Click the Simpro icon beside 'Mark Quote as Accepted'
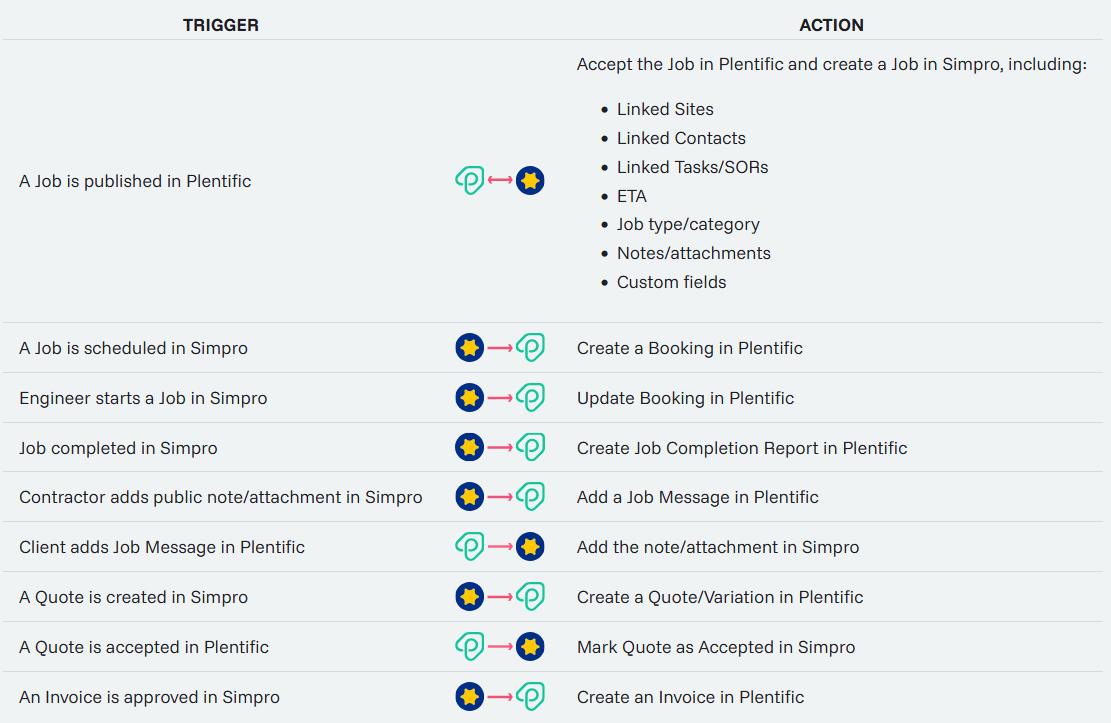1111x723 pixels. pos(530,647)
